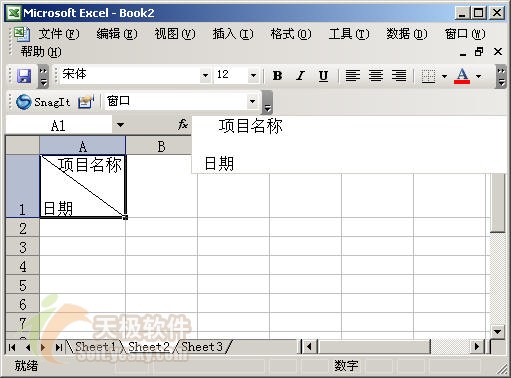Click the Excel workbook icon in menu bar
511x378 pixels.
click(x=22, y=34)
